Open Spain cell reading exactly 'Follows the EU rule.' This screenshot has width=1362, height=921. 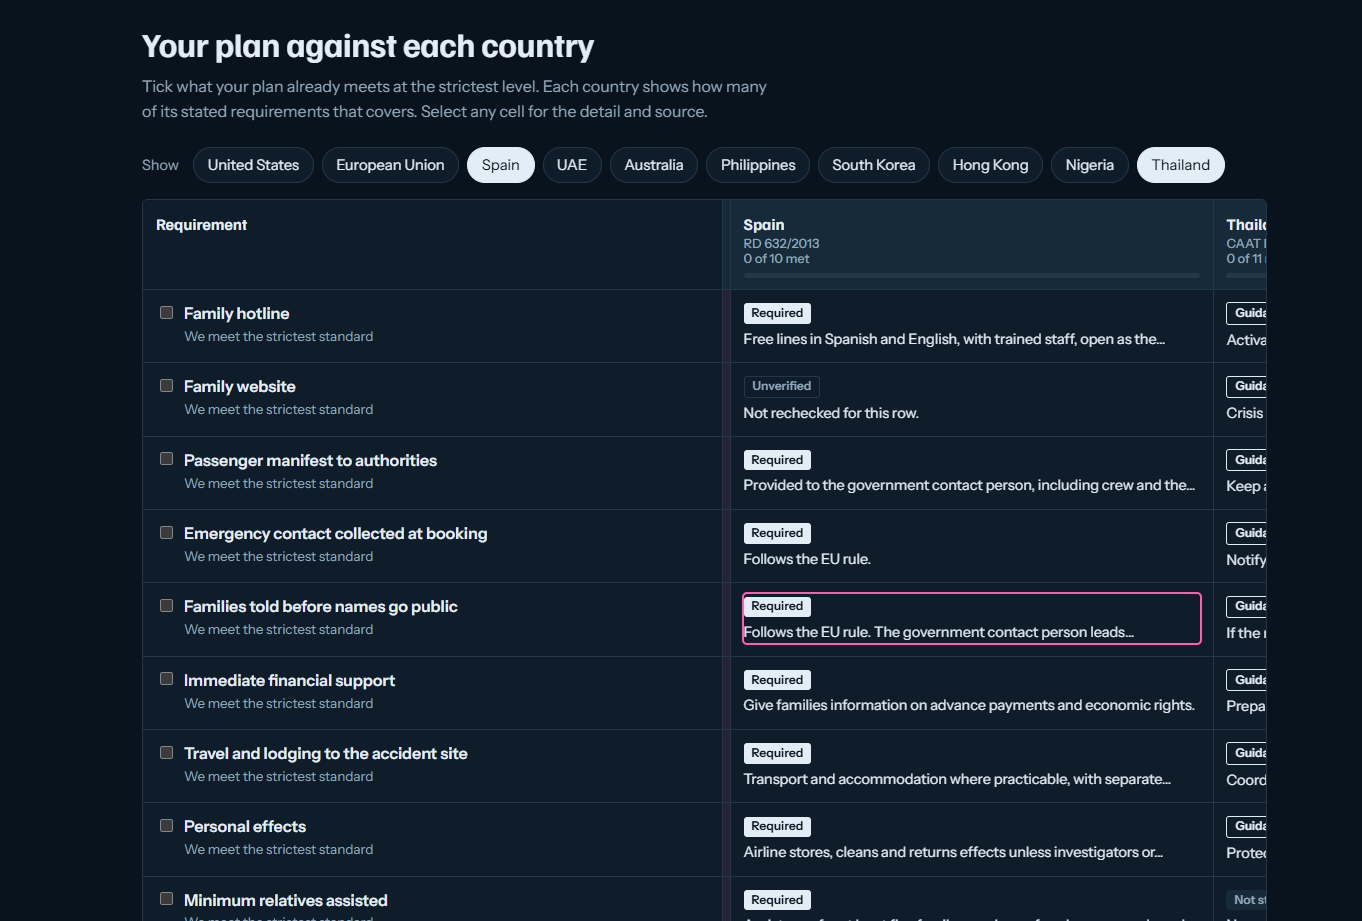[x=972, y=546]
